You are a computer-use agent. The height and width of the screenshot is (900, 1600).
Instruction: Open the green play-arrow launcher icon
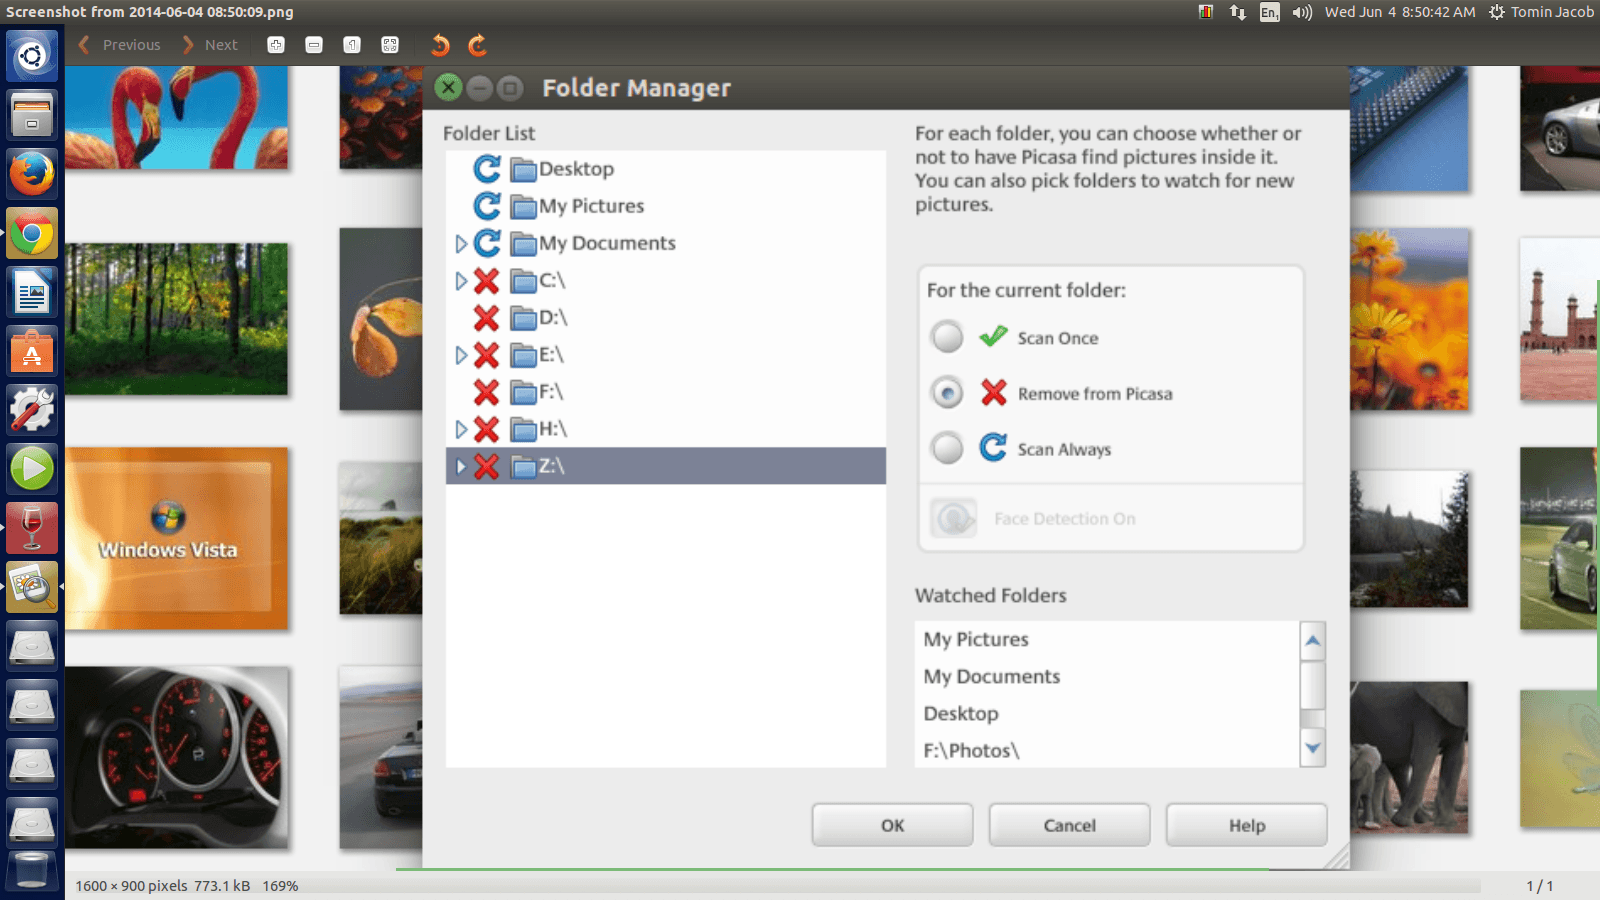coord(32,469)
